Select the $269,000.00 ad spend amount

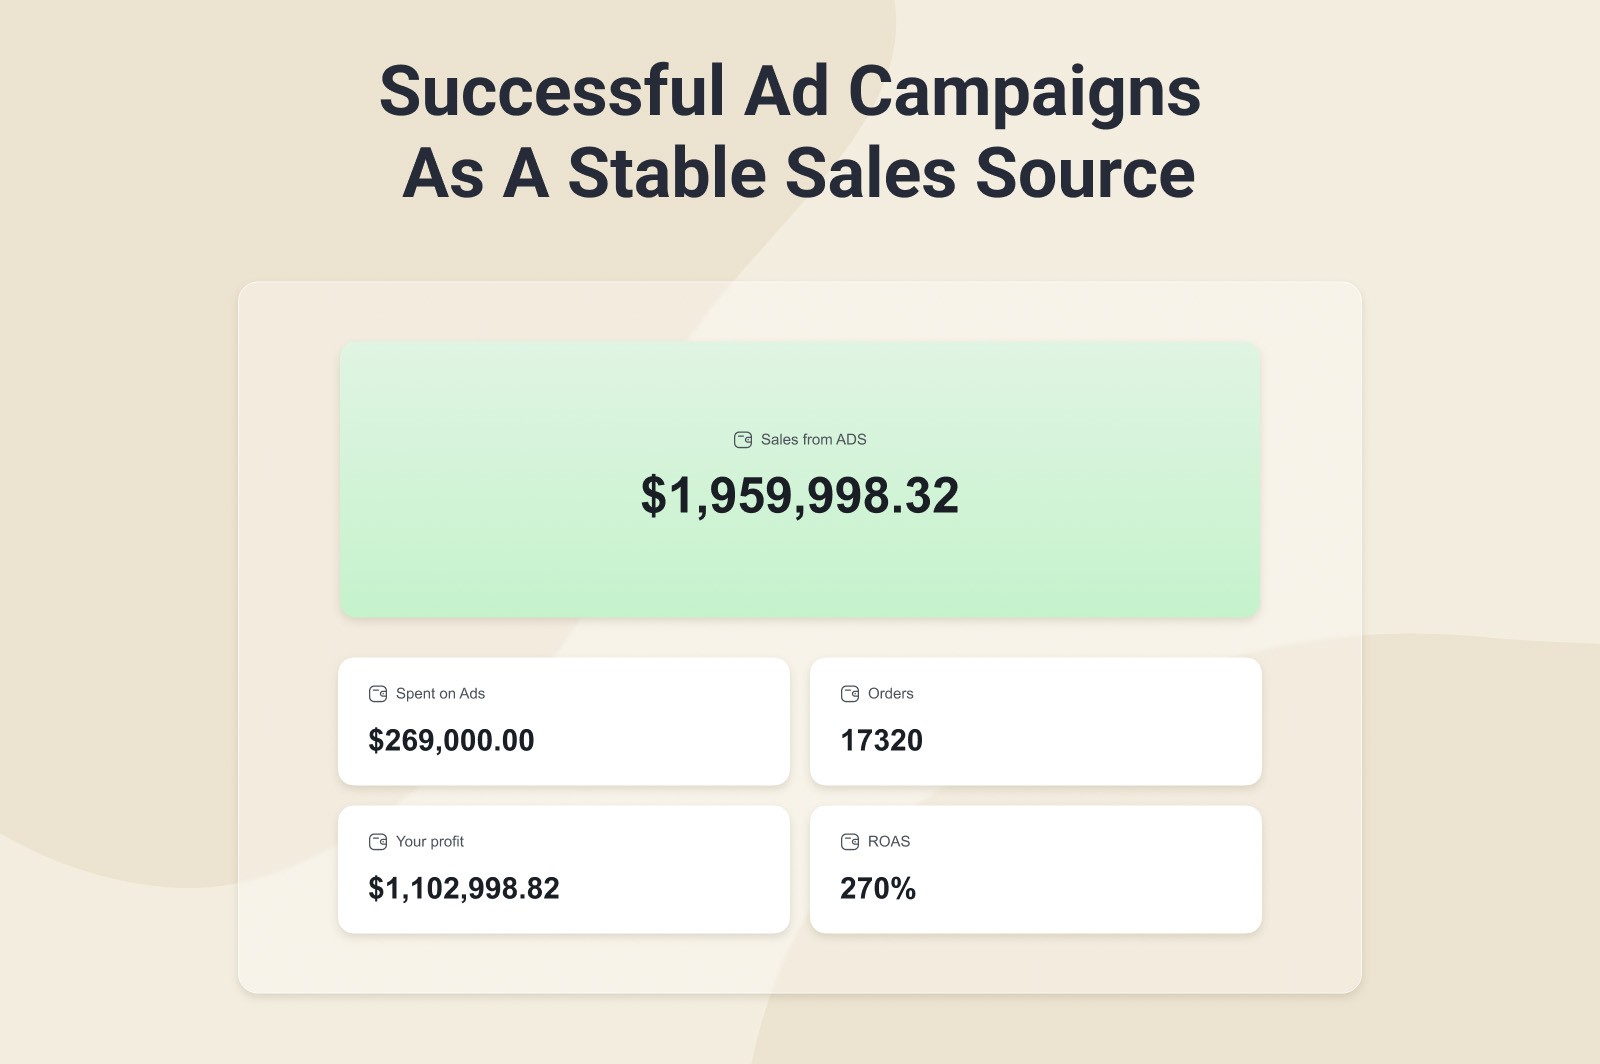pyautogui.click(x=451, y=740)
